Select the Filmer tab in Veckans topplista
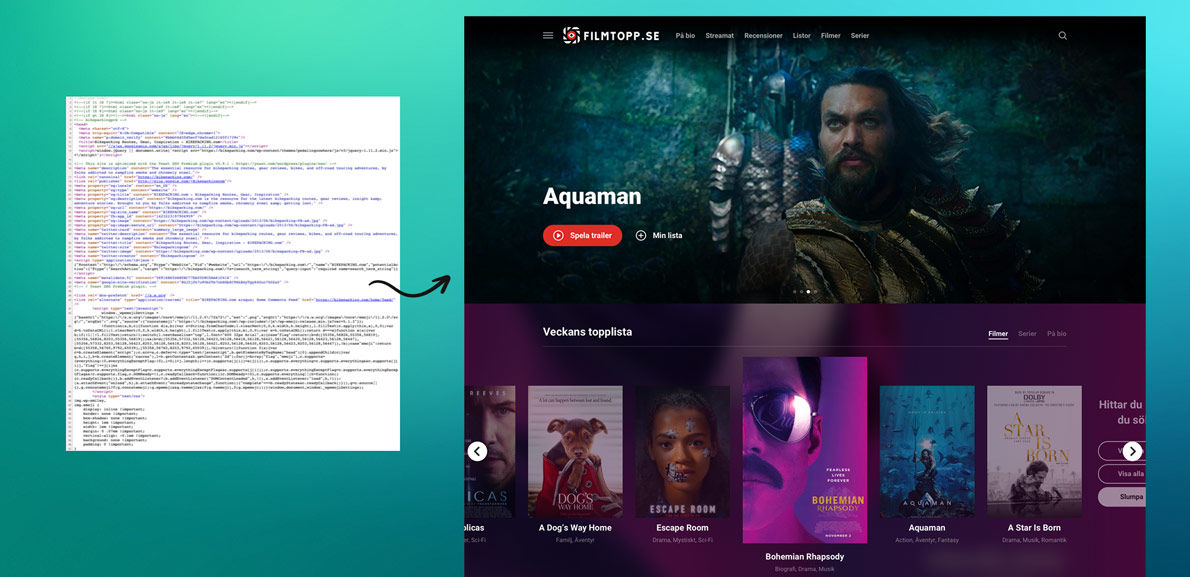 [x=998, y=334]
